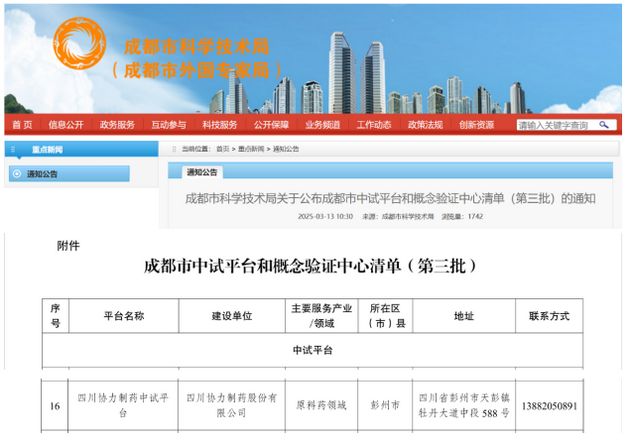Click the article title about 中试平台 第三批
This screenshot has width=630, height=441.
(x=390, y=198)
